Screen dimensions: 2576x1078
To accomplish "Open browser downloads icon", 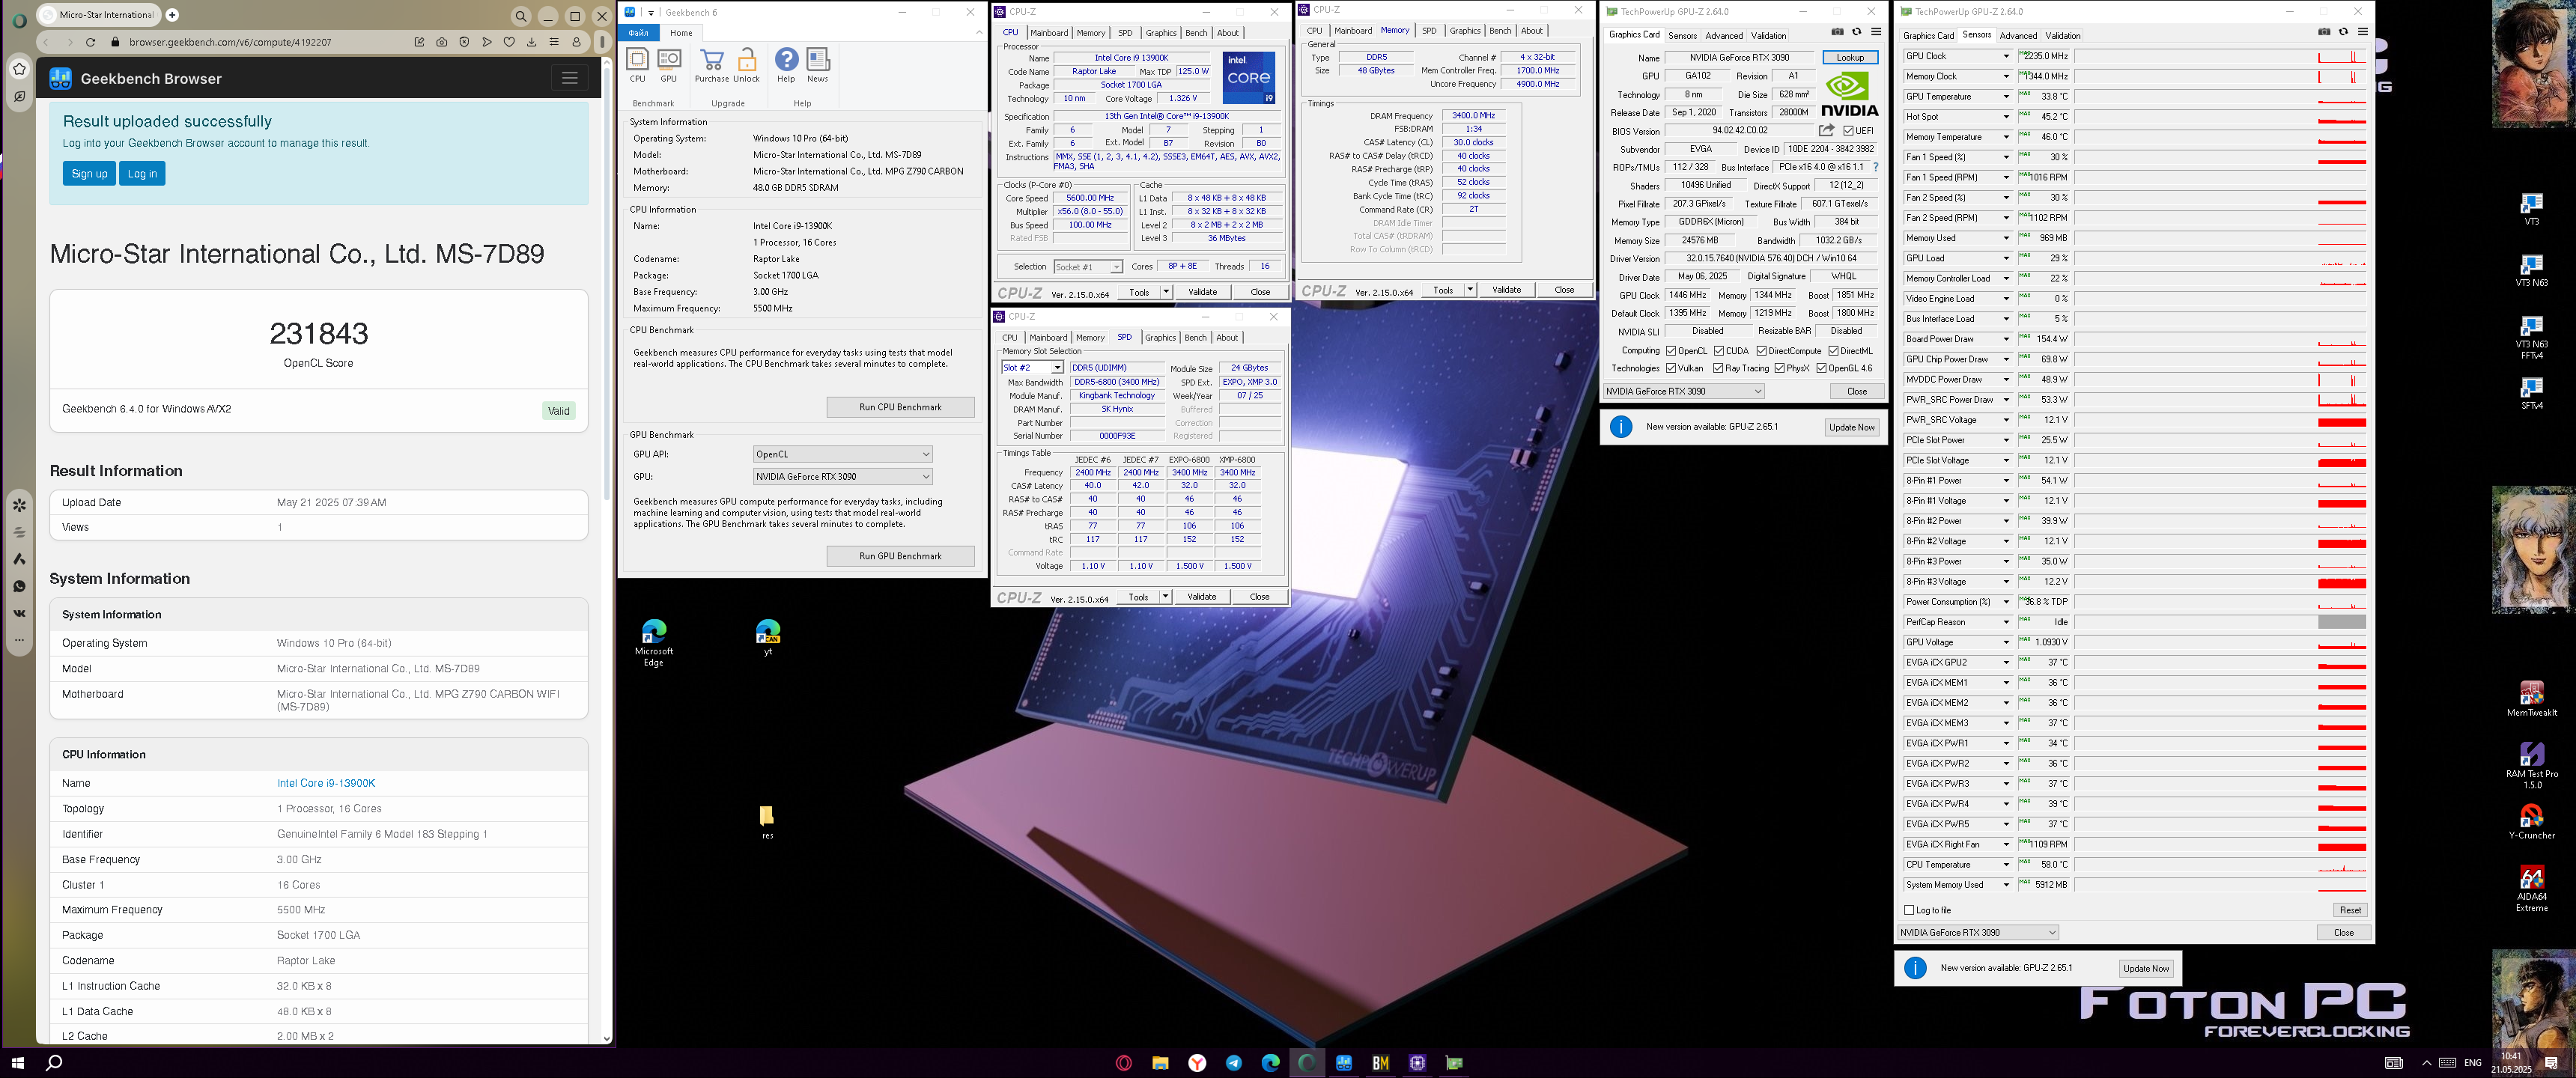I will click(x=531, y=42).
